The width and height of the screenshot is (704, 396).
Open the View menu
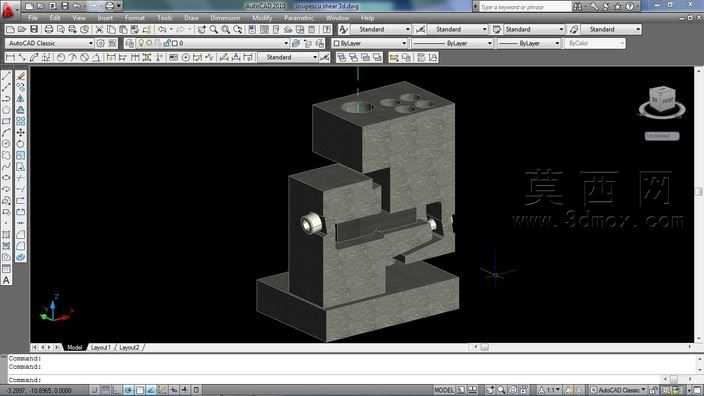click(79, 18)
